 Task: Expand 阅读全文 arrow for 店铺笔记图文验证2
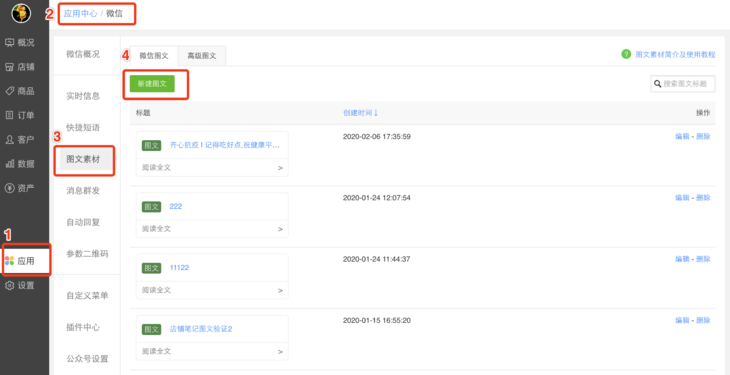[x=280, y=352]
